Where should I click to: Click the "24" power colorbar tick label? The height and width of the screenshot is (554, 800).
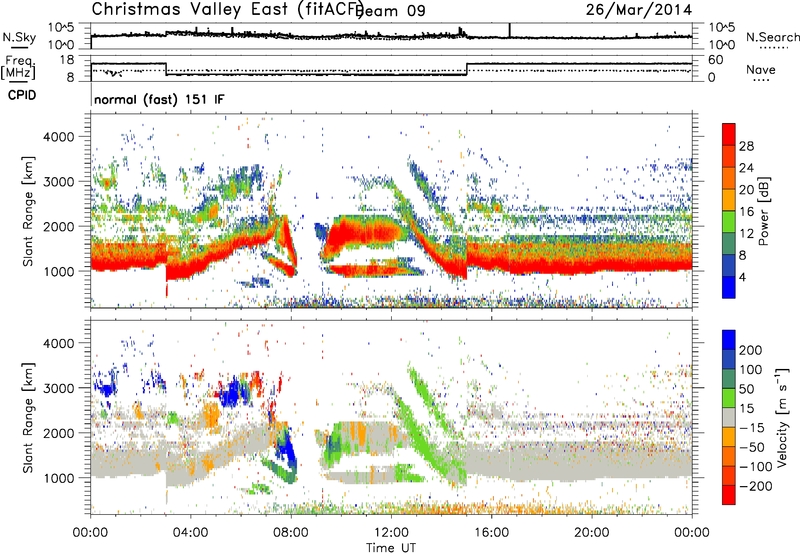click(746, 168)
